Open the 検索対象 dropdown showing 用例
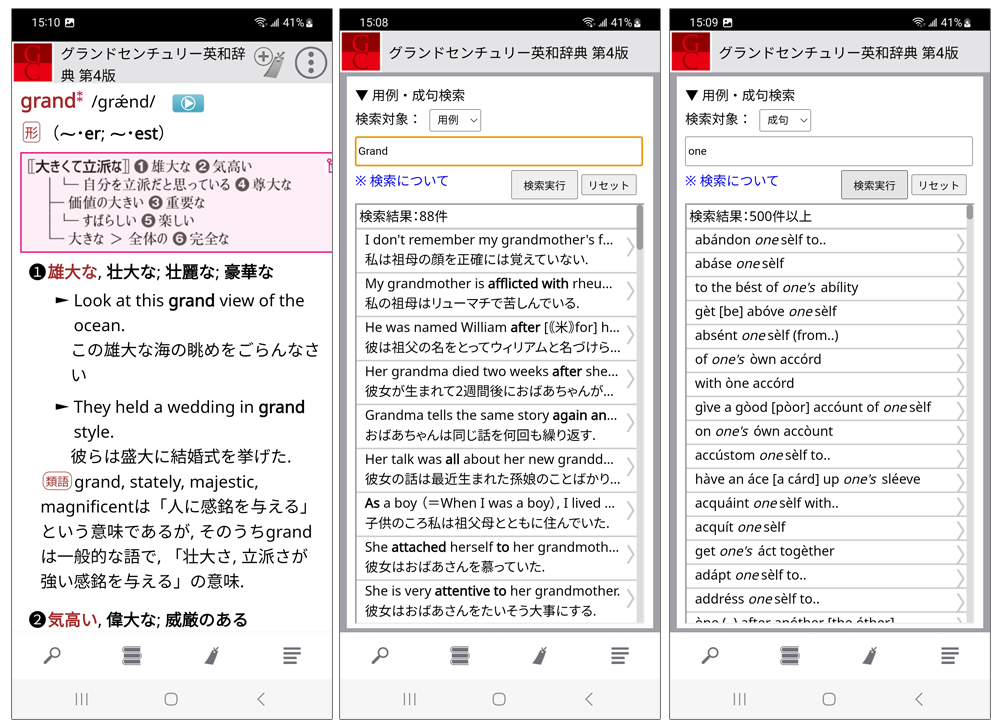Screen dimensions: 1000x727 pyautogui.click(x=455, y=120)
